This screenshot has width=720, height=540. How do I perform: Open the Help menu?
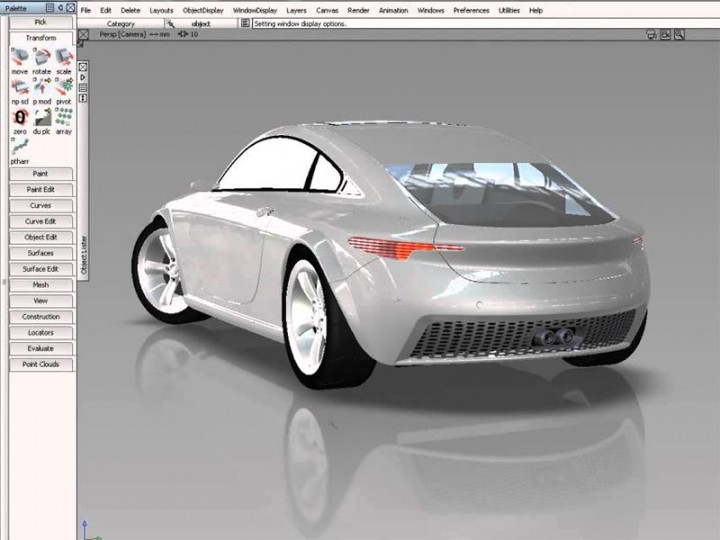tap(536, 10)
